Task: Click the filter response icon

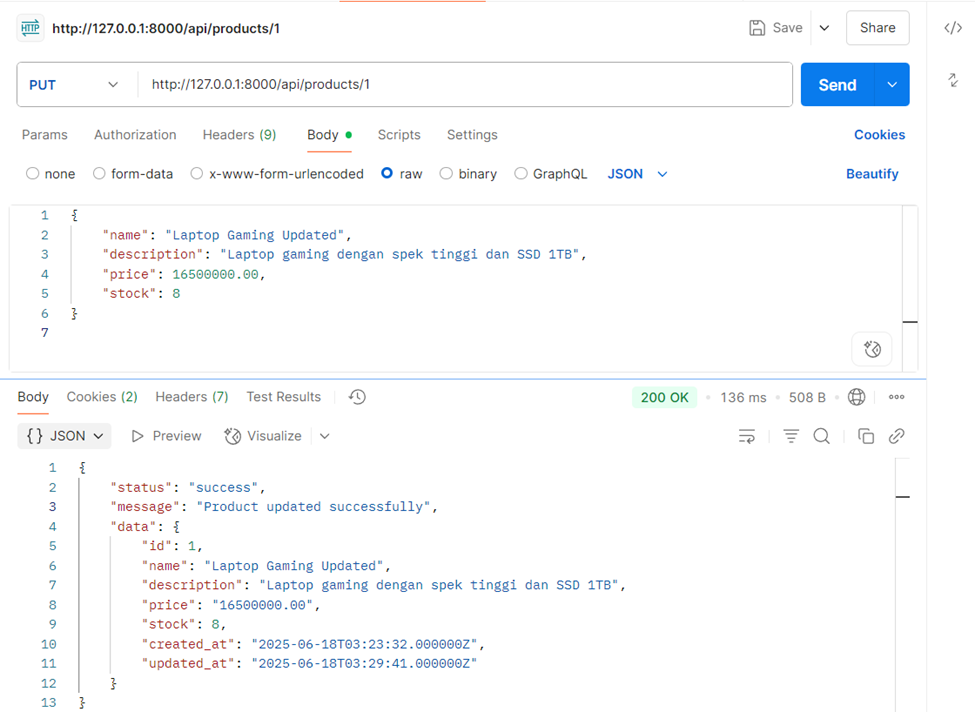Action: click(791, 436)
